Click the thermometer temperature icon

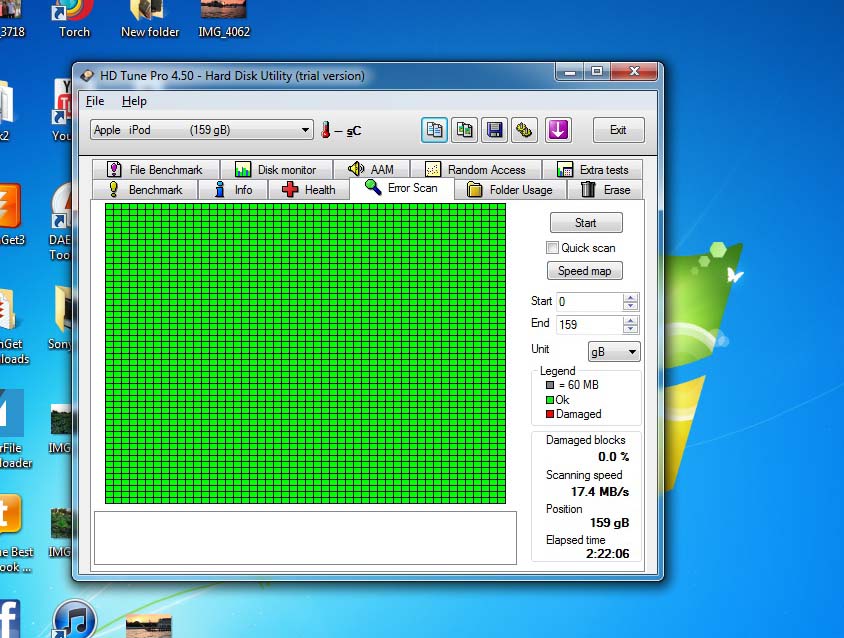pos(326,130)
